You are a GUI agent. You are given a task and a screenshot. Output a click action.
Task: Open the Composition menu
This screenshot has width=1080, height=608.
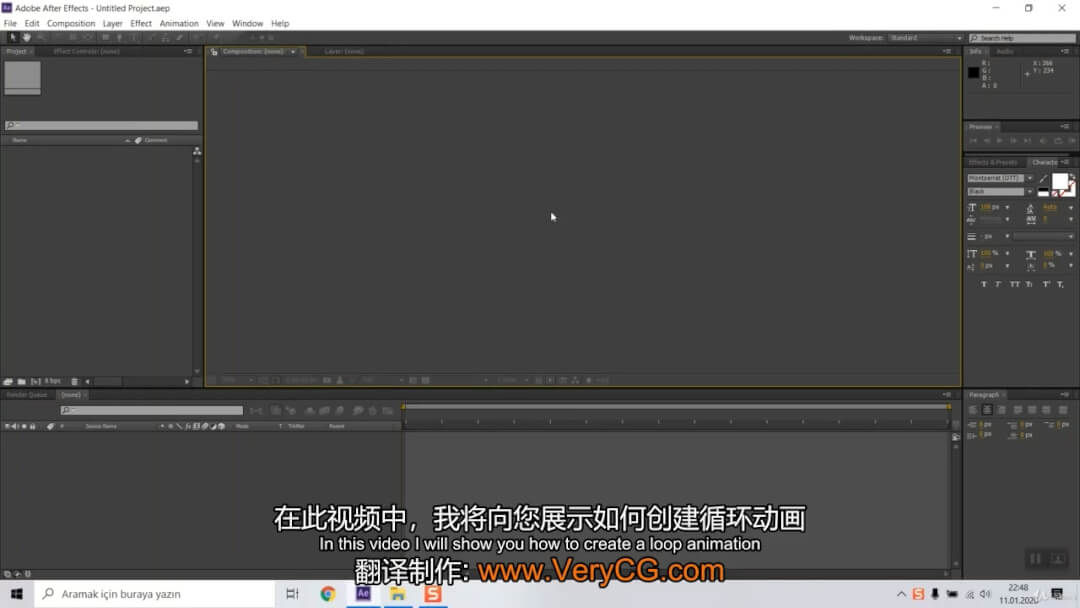71,23
